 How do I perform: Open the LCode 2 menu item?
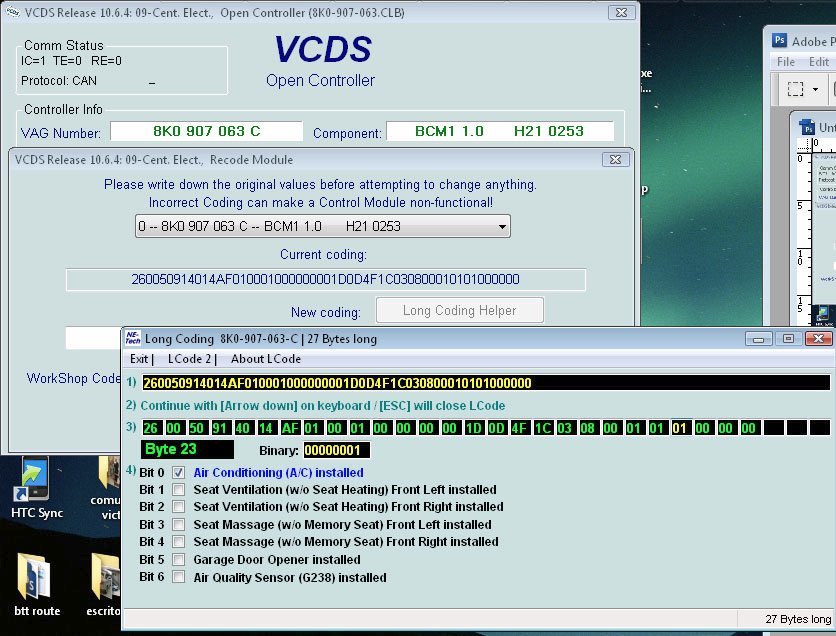coord(189,359)
